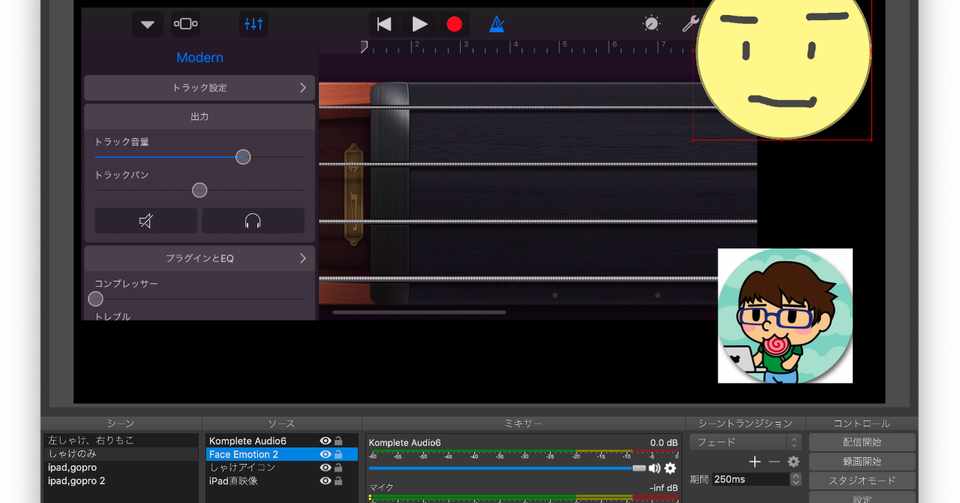Hide the しゃけアイコン source eye

pos(325,468)
